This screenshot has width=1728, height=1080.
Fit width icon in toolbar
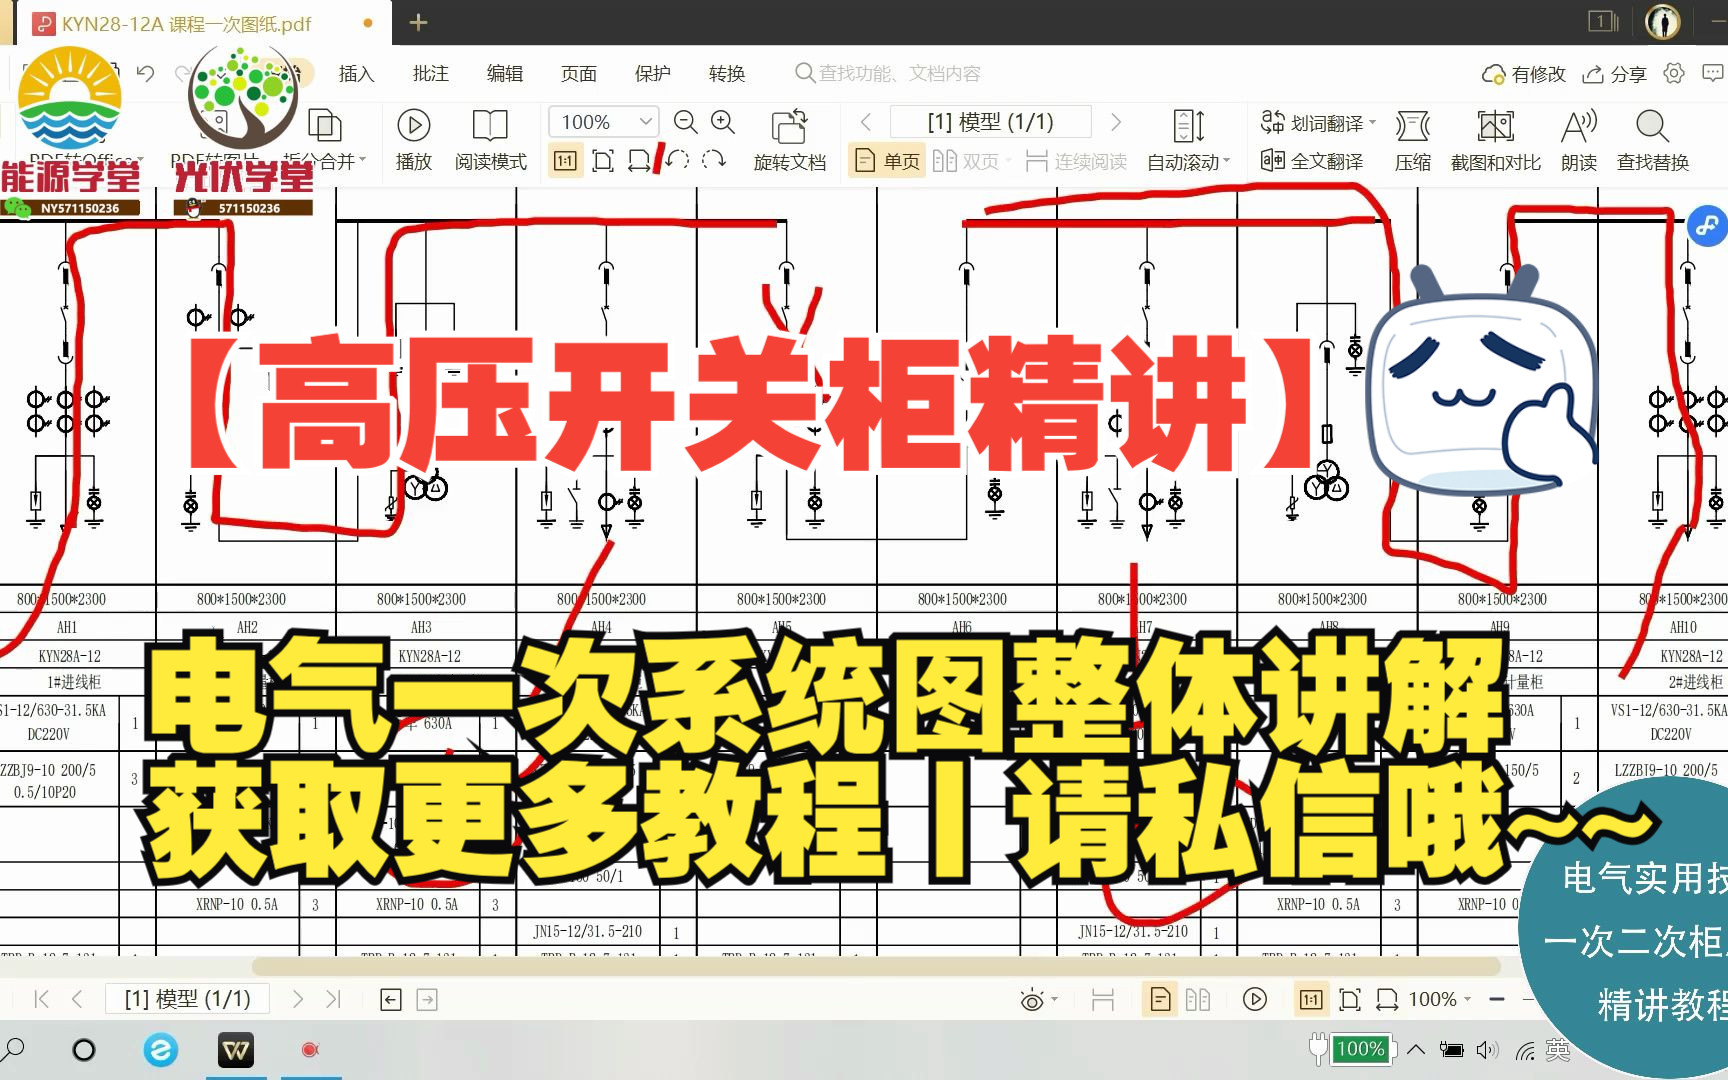pos(638,161)
